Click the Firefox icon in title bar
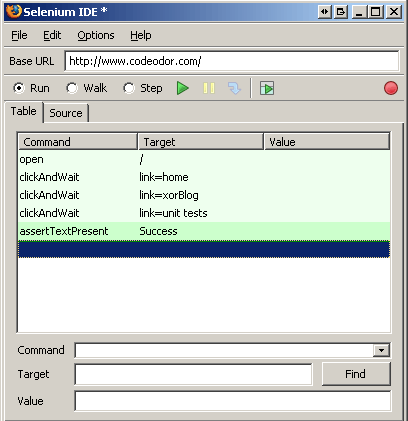This screenshot has width=408, height=421. tap(14, 12)
